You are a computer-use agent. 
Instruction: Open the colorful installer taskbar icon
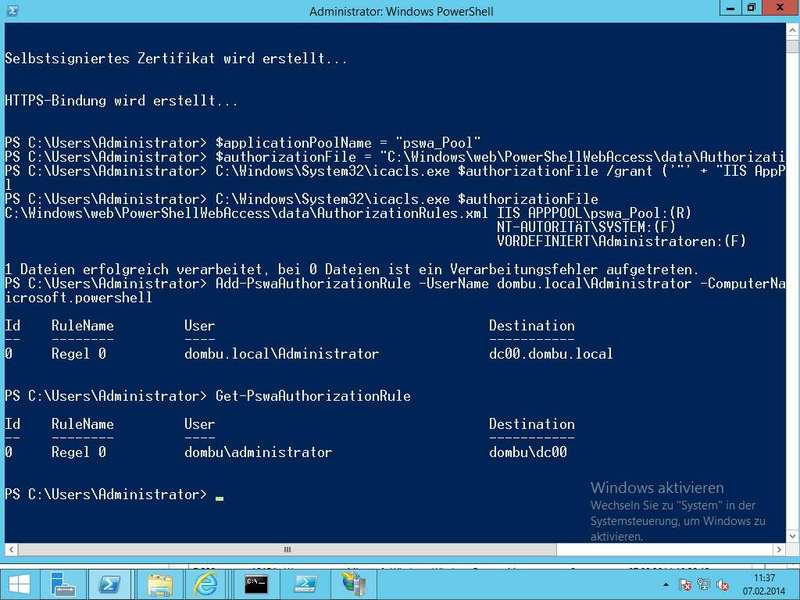[x=353, y=584]
